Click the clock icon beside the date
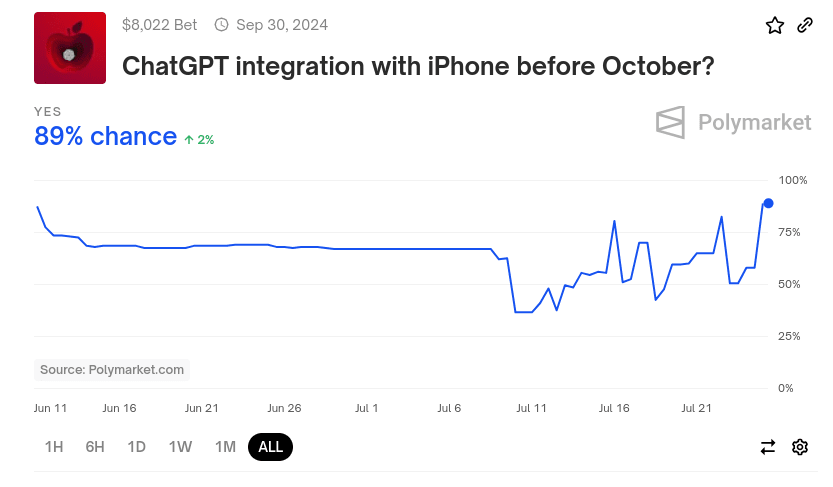Screen dimensions: 833x487 [x=222, y=25]
